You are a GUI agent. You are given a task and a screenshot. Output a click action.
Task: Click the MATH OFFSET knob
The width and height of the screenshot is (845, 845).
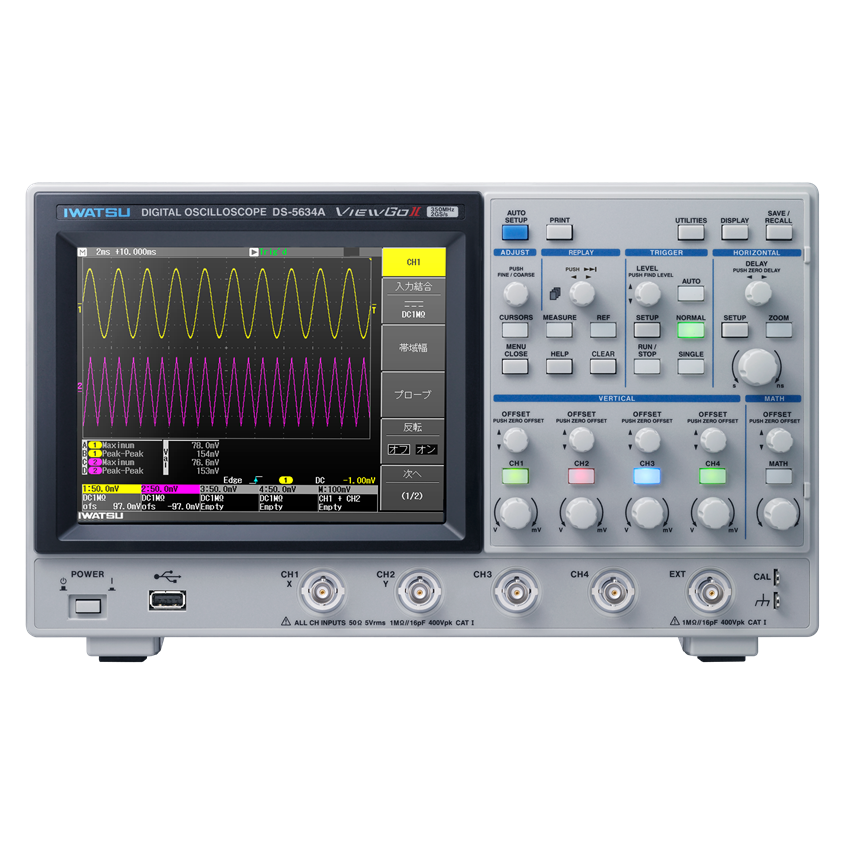click(x=779, y=440)
